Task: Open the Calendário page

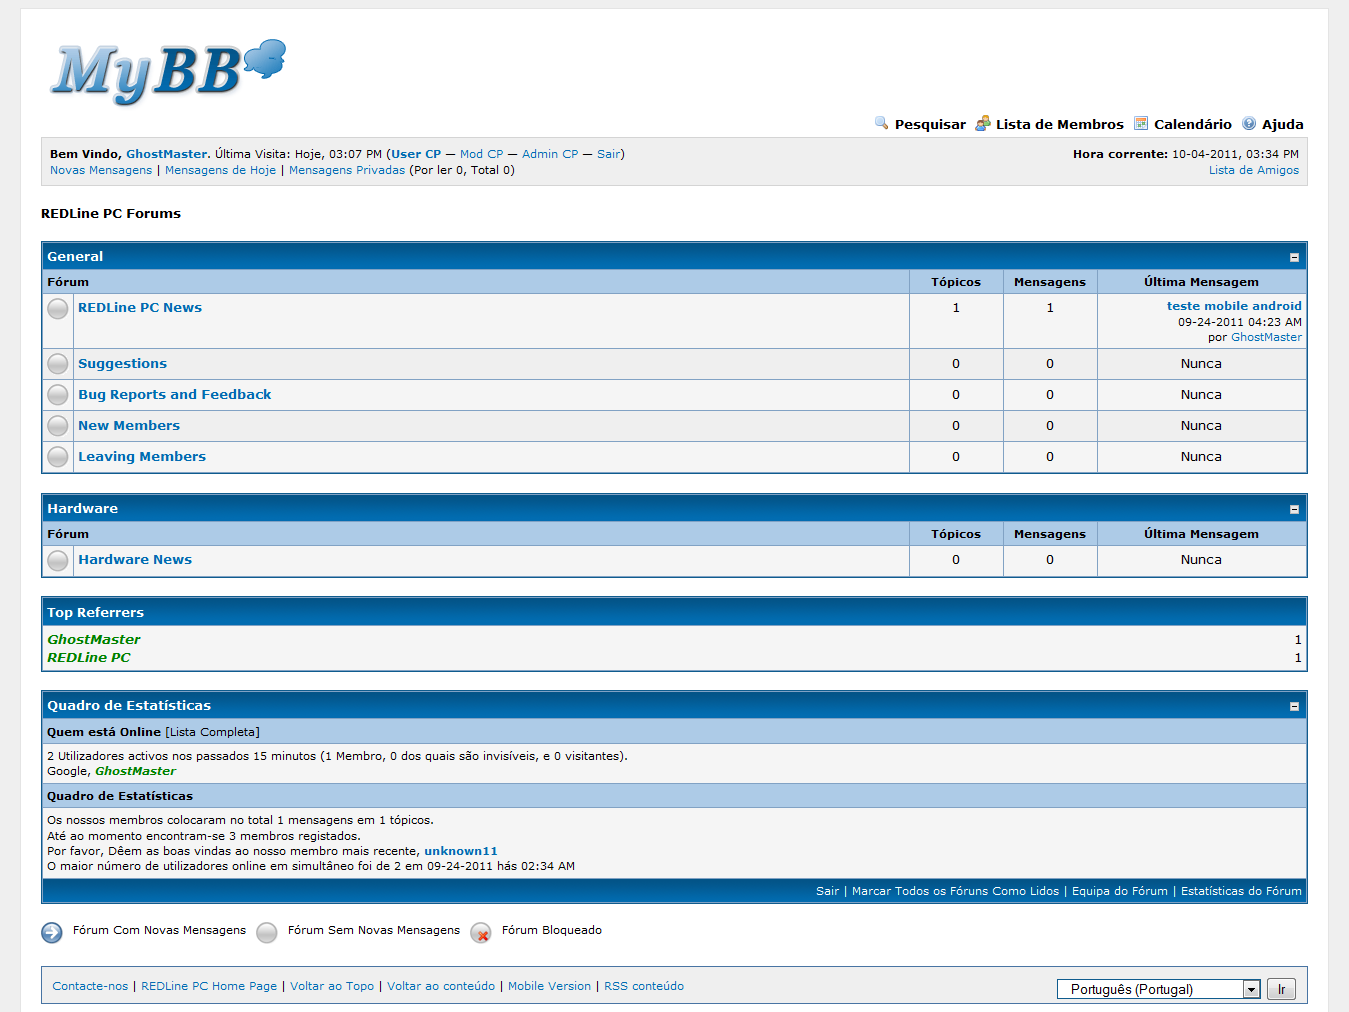Action: (1193, 124)
